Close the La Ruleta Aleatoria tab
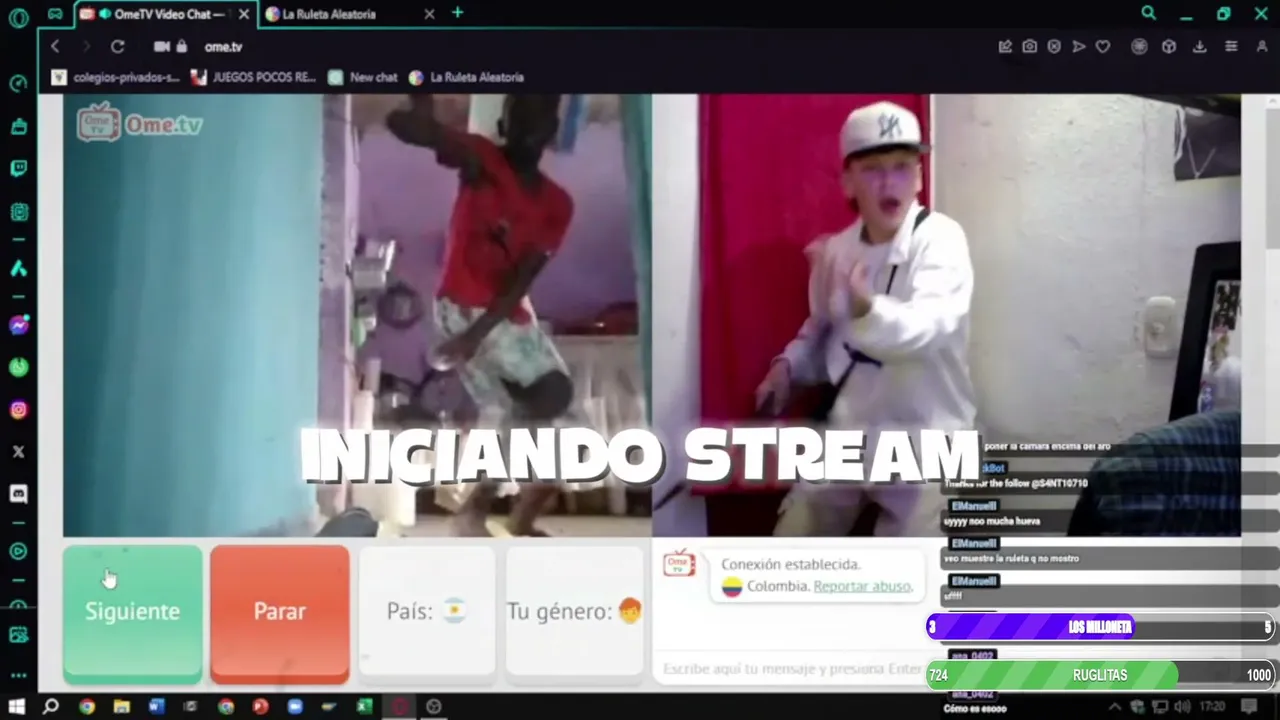The image size is (1280, 720). [429, 14]
